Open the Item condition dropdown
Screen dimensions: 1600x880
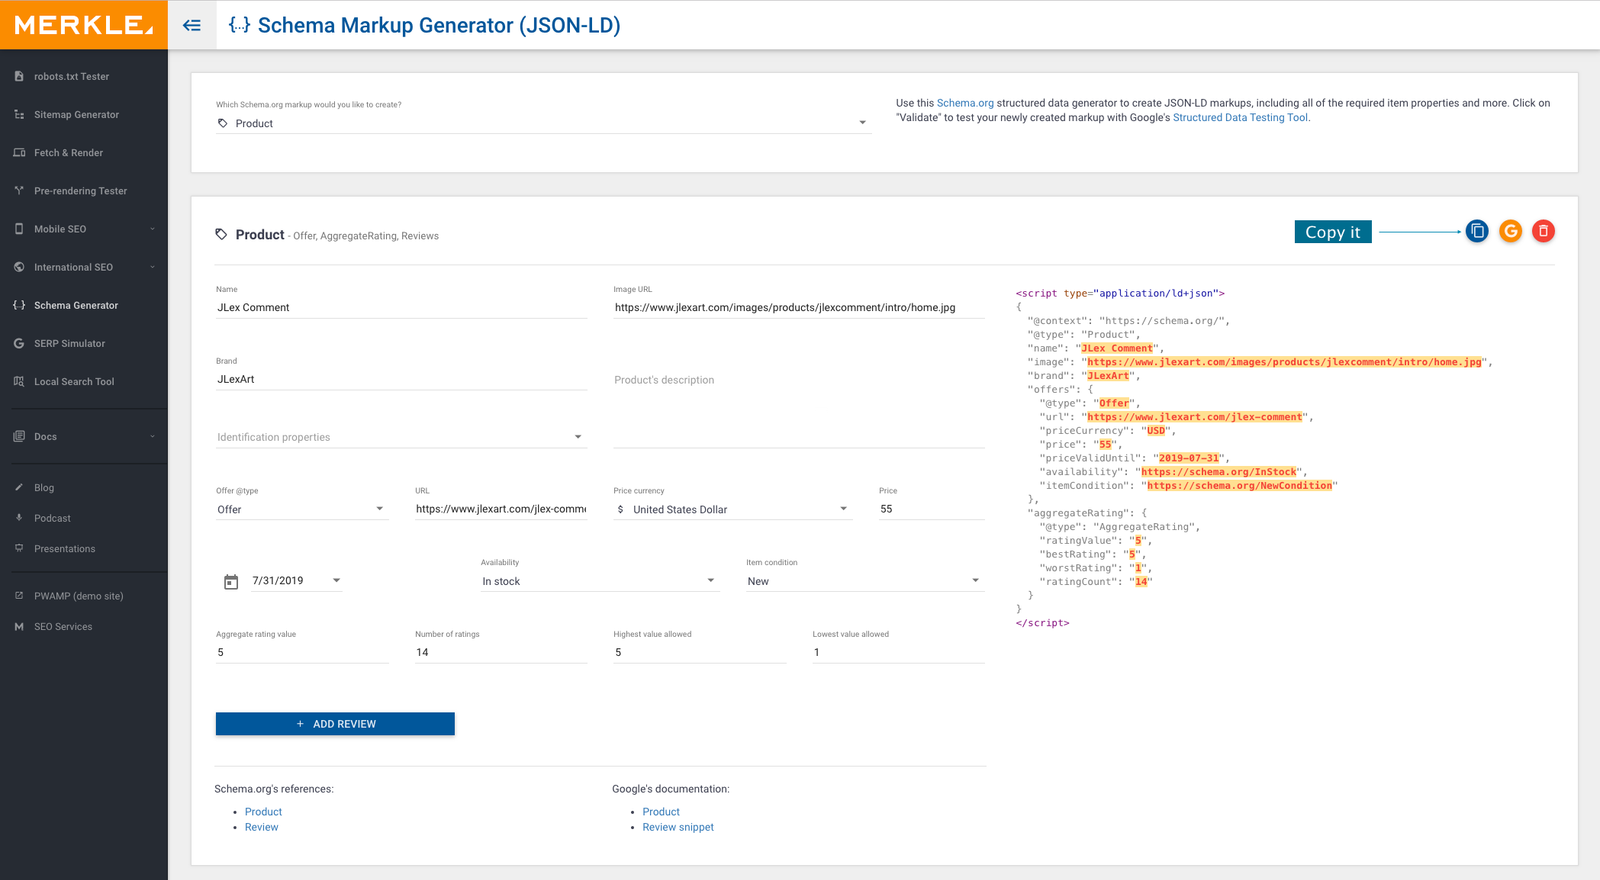point(865,581)
